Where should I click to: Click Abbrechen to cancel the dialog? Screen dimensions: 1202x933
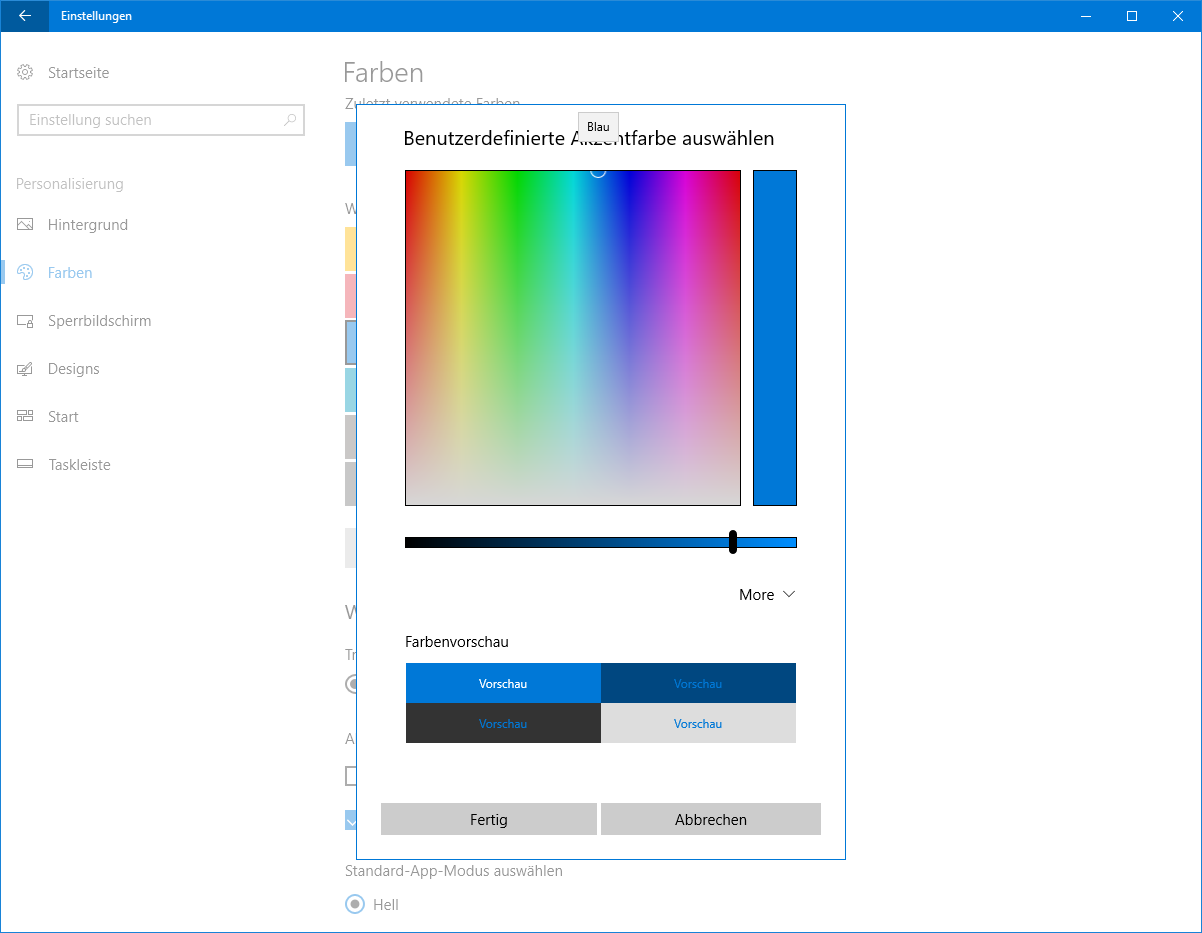coord(711,819)
